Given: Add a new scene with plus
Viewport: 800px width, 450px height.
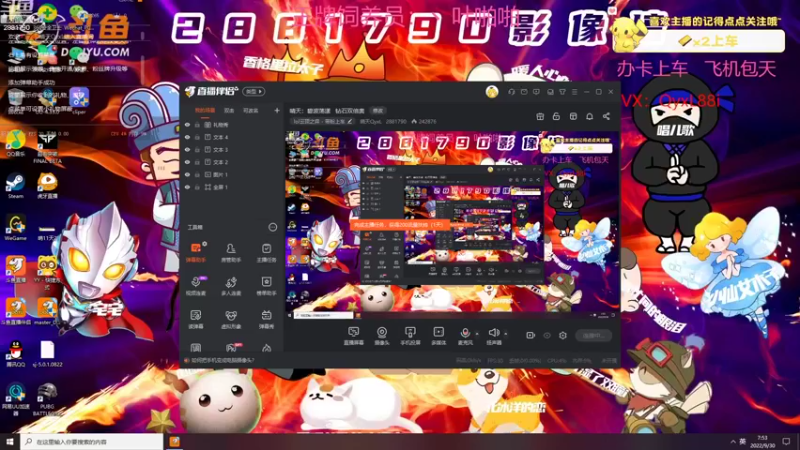Looking at the screenshot, I should click(277, 110).
